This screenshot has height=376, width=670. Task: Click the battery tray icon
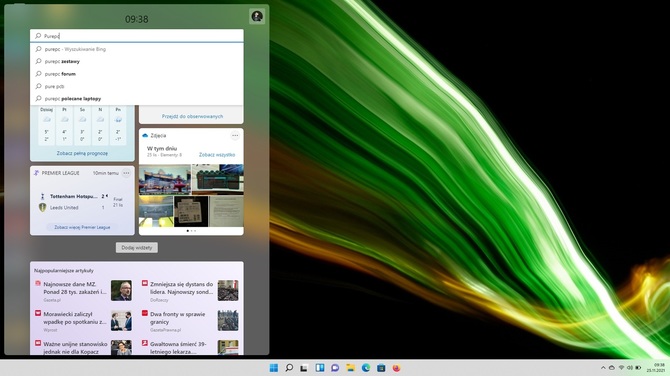click(638, 368)
